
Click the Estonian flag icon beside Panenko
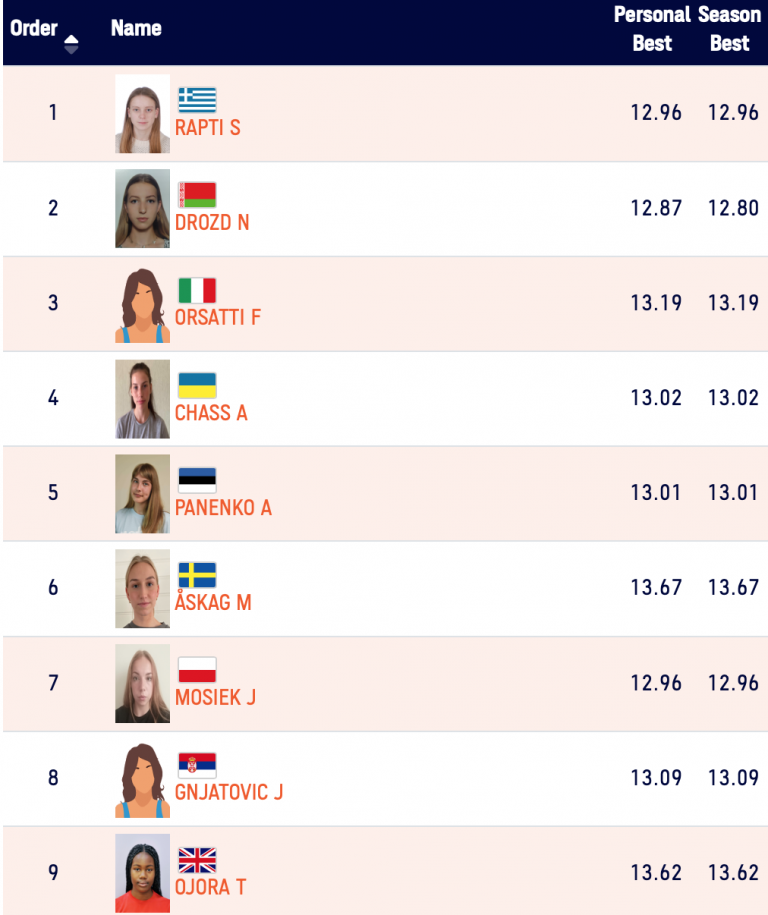[x=197, y=480]
